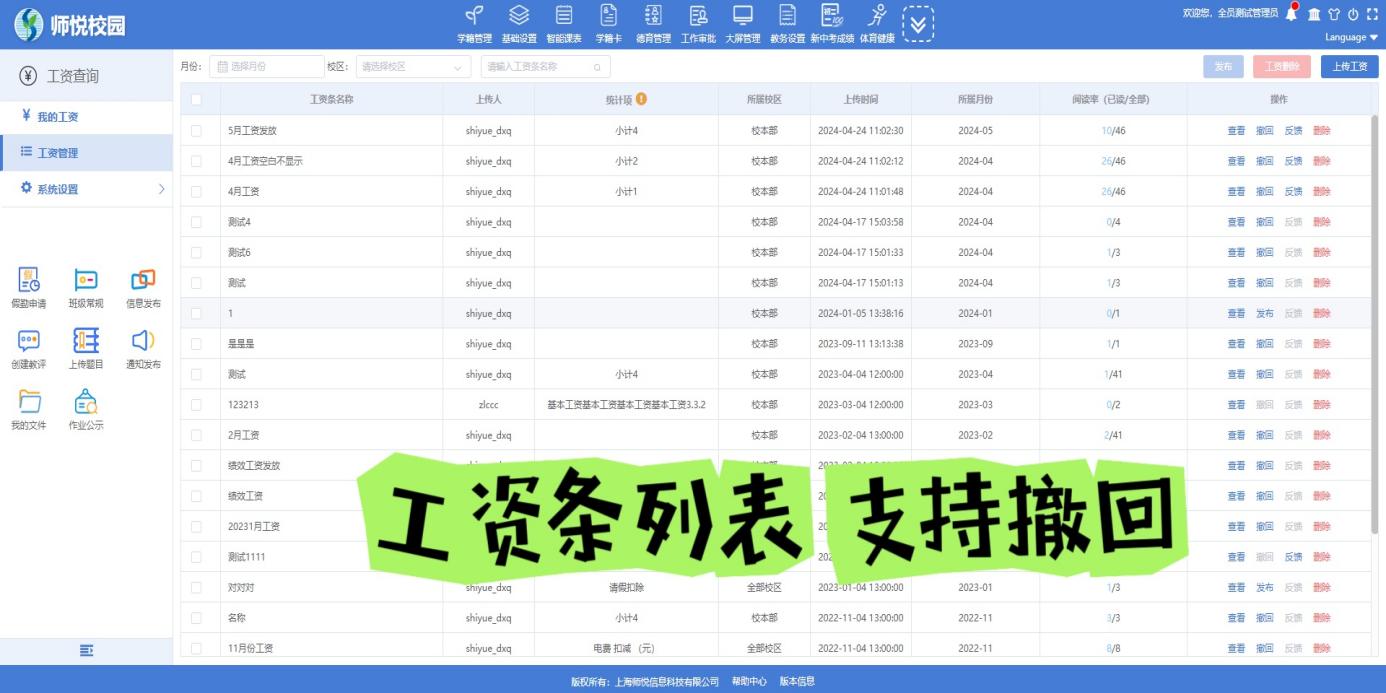Switch to 我的工资 in sidebar
This screenshot has width=1386, height=693.
point(57,117)
